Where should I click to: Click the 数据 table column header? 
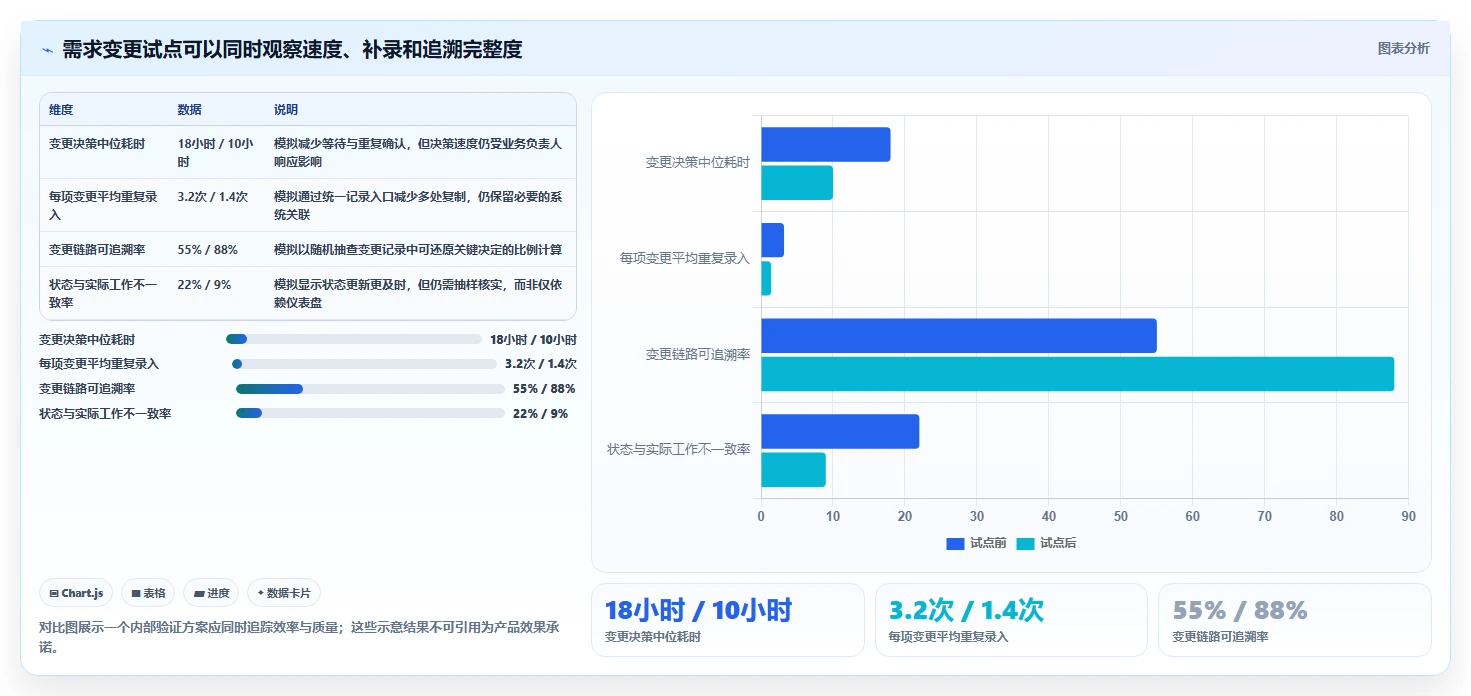tap(190, 110)
